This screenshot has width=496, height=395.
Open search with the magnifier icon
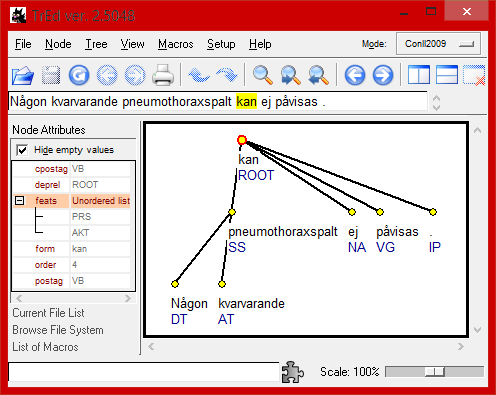pyautogui.click(x=263, y=75)
